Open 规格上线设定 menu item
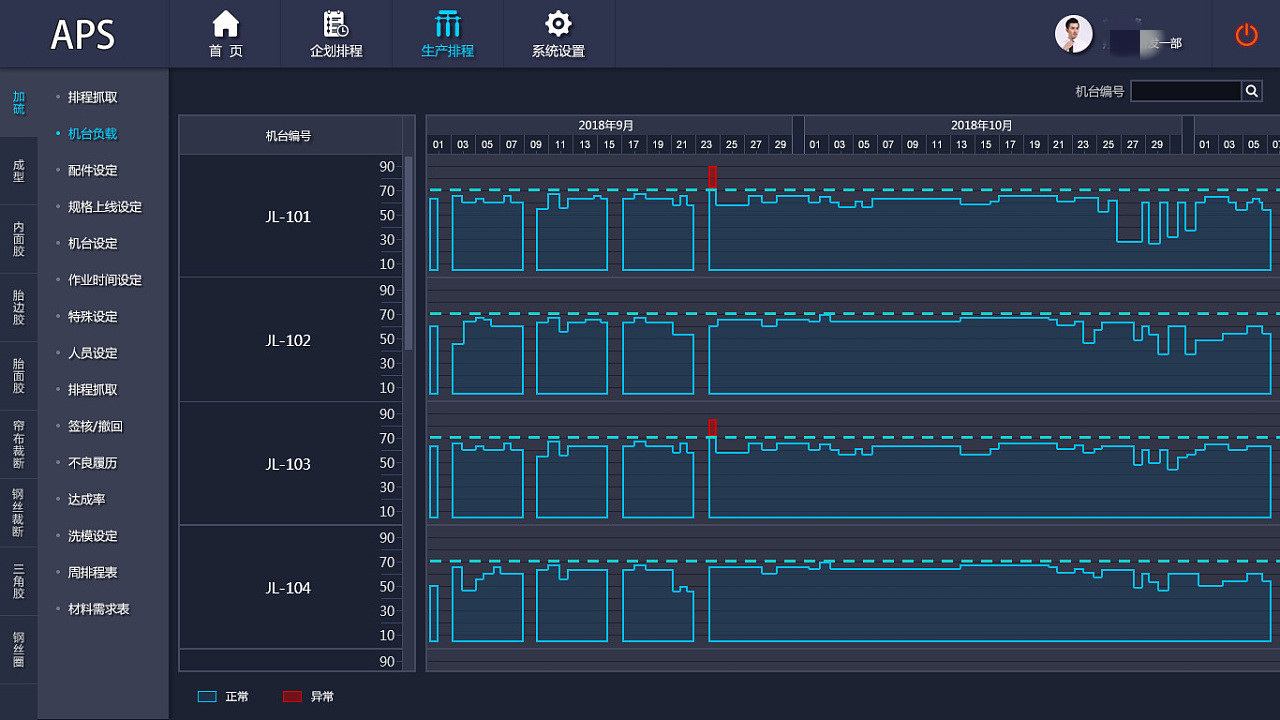The height and width of the screenshot is (720, 1280). pyautogui.click(x=104, y=207)
